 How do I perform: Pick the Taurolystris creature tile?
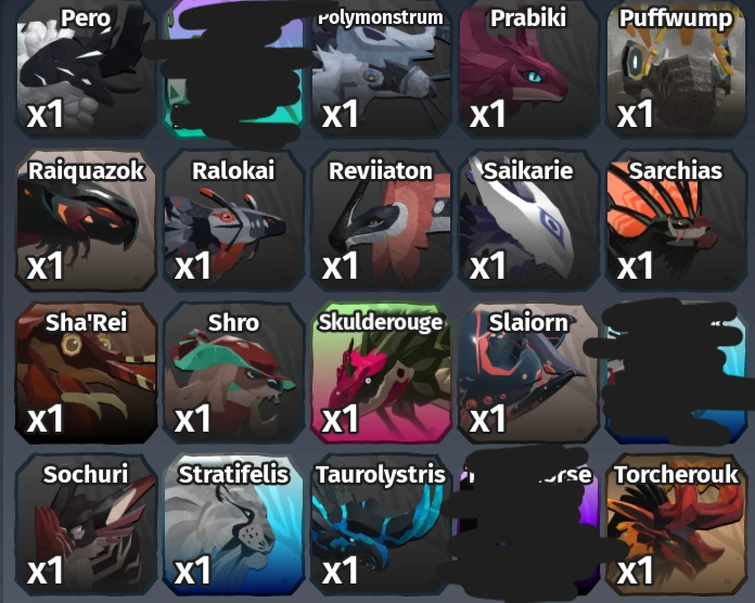pos(381,524)
